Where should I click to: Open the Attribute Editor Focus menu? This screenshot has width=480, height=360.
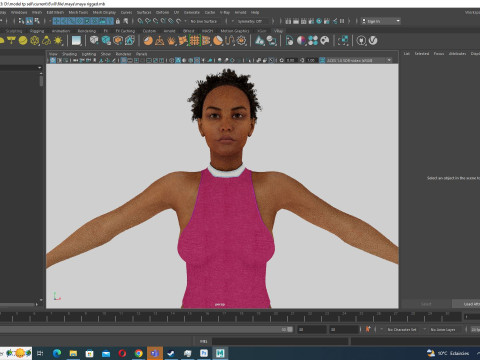[439, 54]
